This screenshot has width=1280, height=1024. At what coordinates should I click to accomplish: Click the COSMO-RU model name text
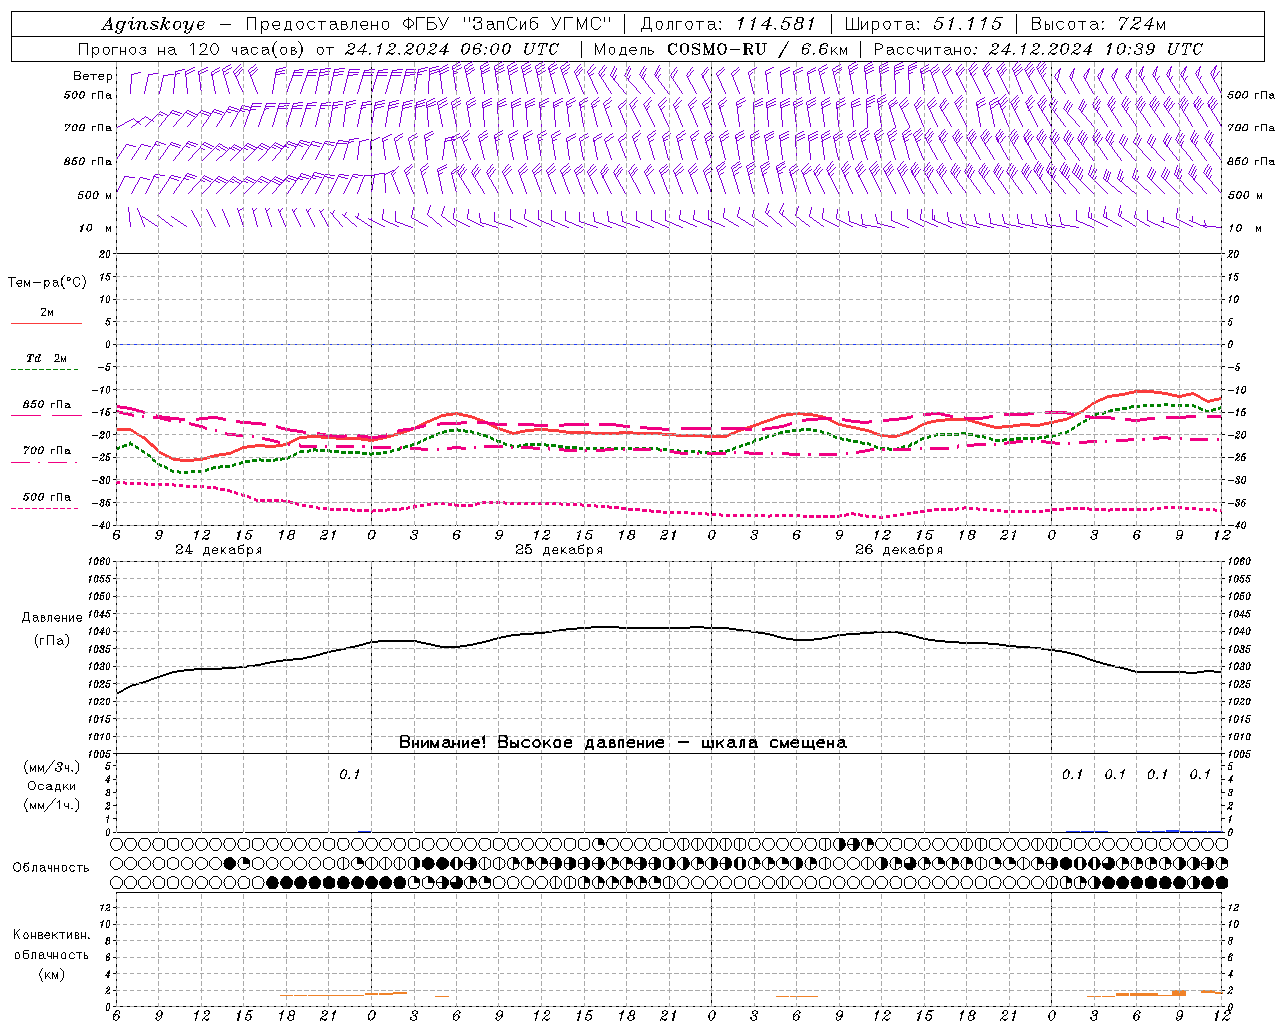click(717, 49)
